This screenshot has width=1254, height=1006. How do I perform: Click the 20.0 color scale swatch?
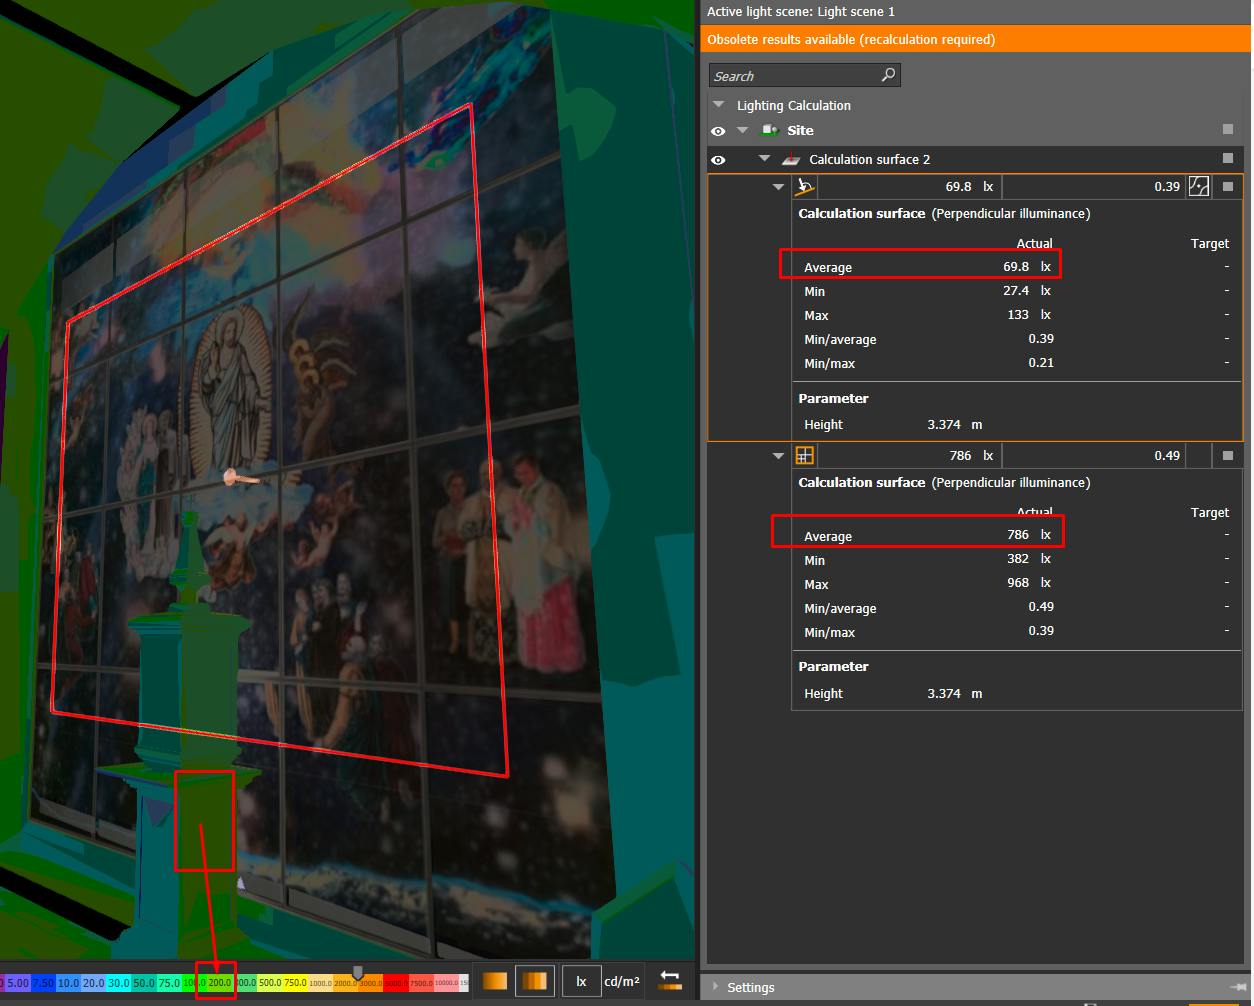pos(93,983)
